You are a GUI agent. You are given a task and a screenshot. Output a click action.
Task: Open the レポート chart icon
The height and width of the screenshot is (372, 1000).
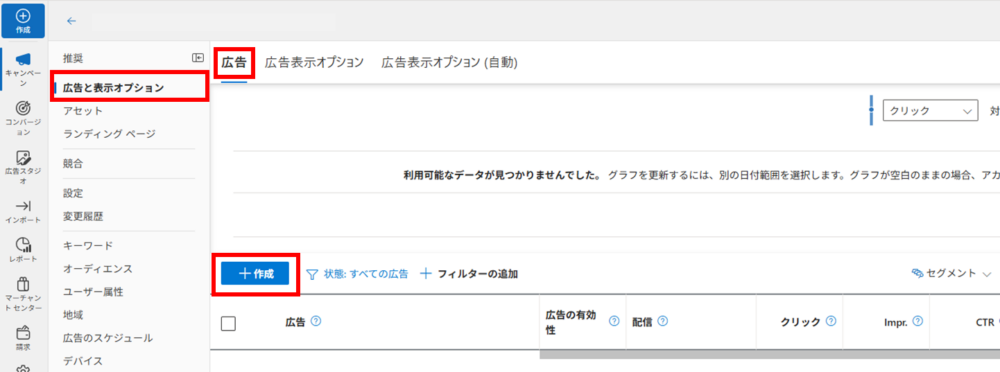[x=23, y=245]
